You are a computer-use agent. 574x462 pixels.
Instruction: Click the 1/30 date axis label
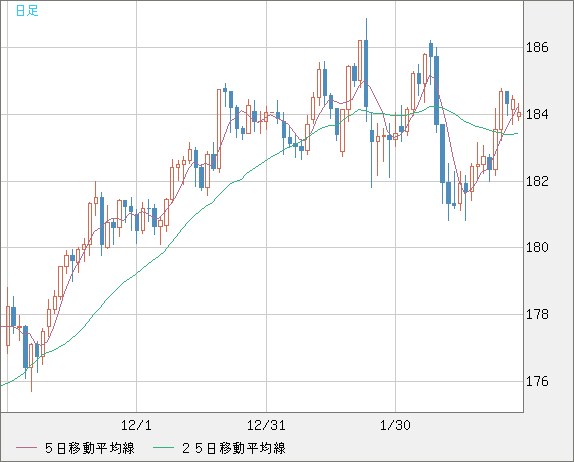point(395,425)
